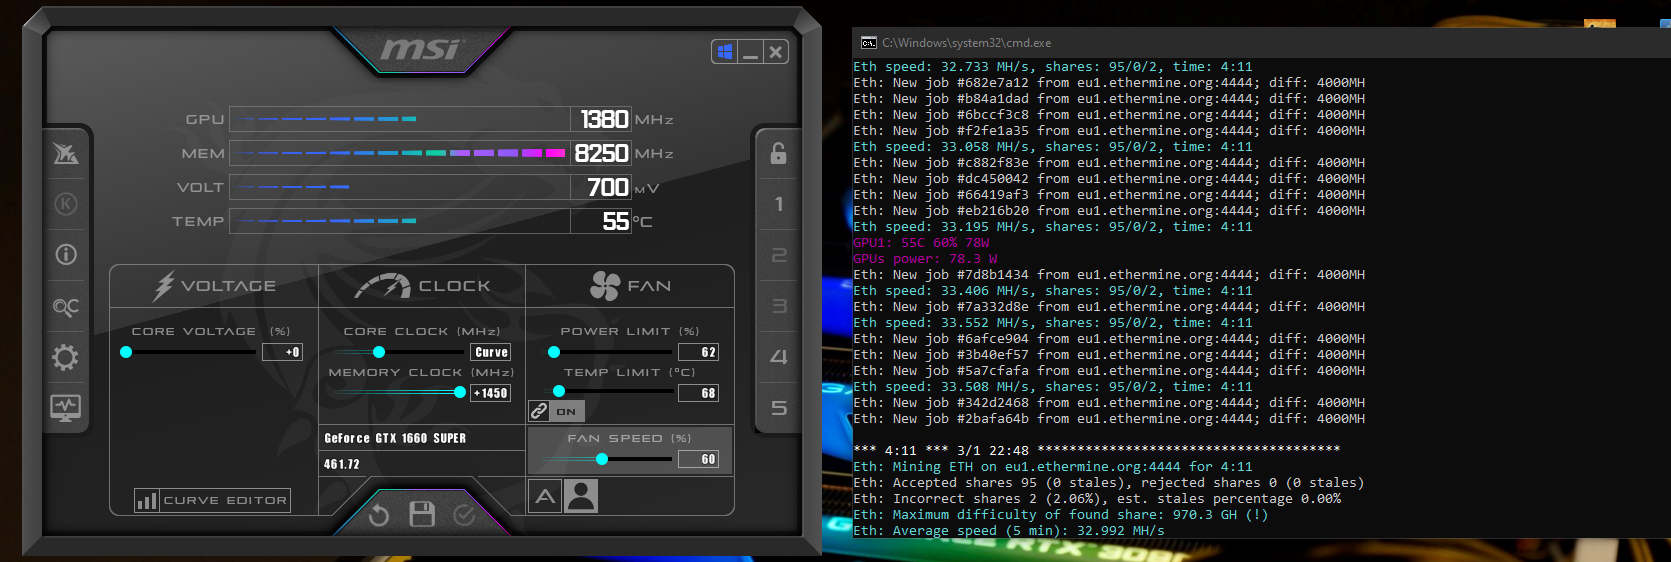The width and height of the screenshot is (1671, 562).
Task: Click the user-defined fan profile icon
Action: pyautogui.click(x=581, y=496)
